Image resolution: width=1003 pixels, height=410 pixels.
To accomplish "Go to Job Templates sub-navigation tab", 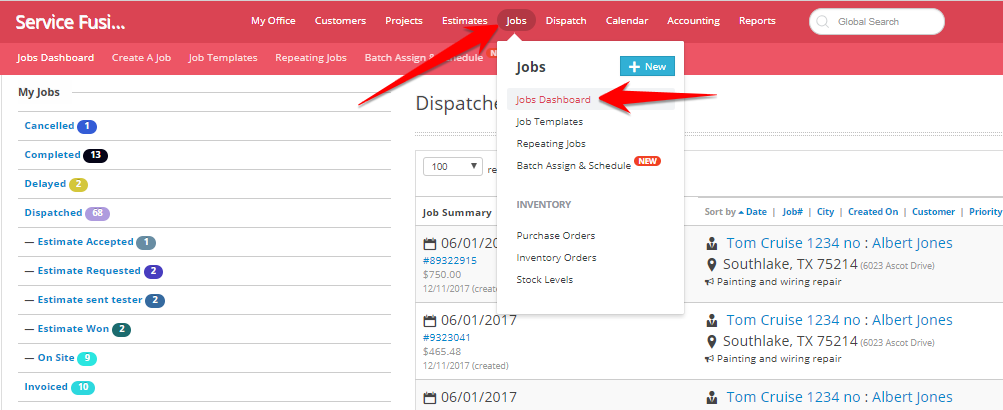I will click(x=223, y=58).
